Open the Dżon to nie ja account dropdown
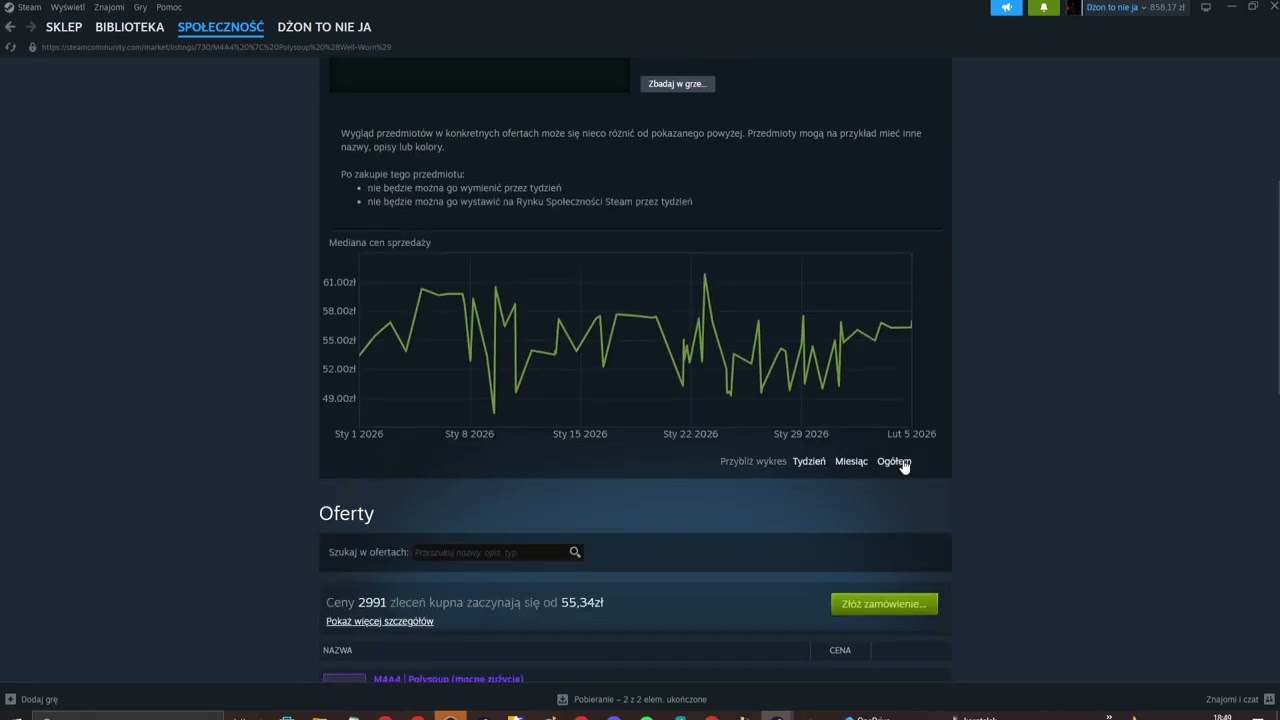Image resolution: width=1280 pixels, height=720 pixels. click(1115, 7)
